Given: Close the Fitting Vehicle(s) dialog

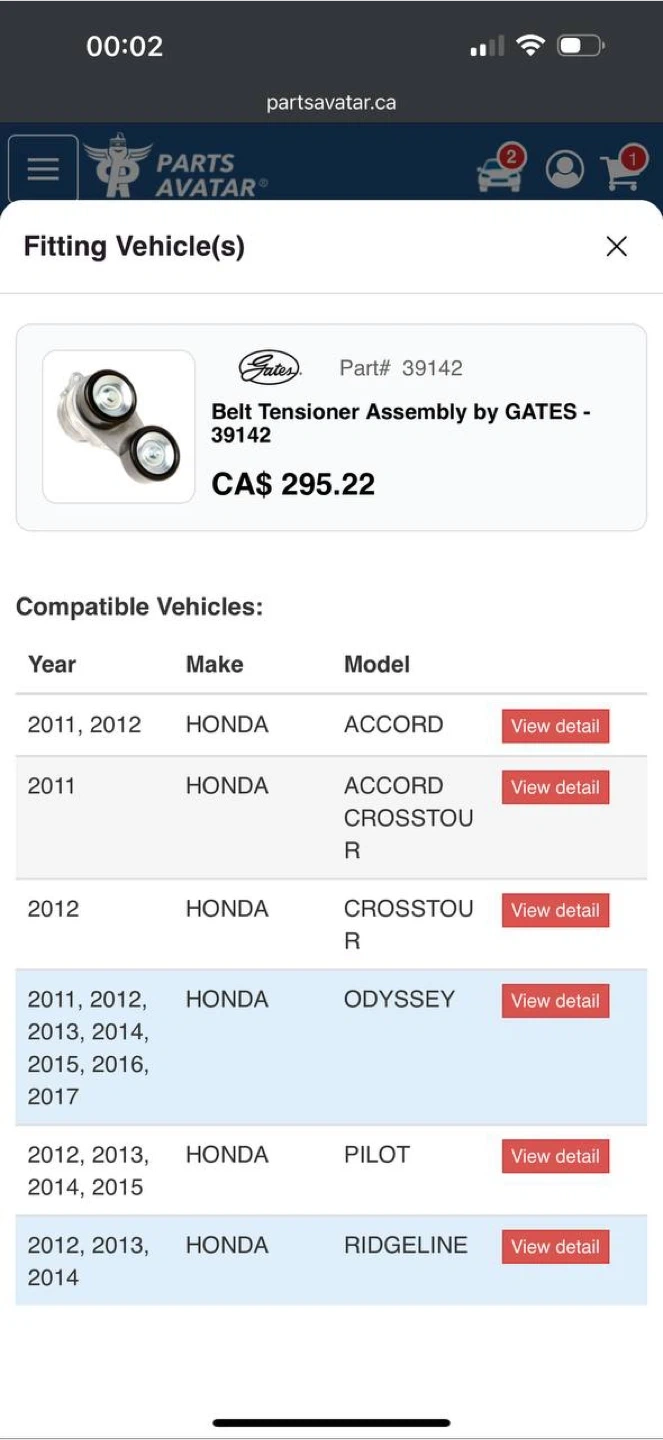Looking at the screenshot, I should pos(616,247).
